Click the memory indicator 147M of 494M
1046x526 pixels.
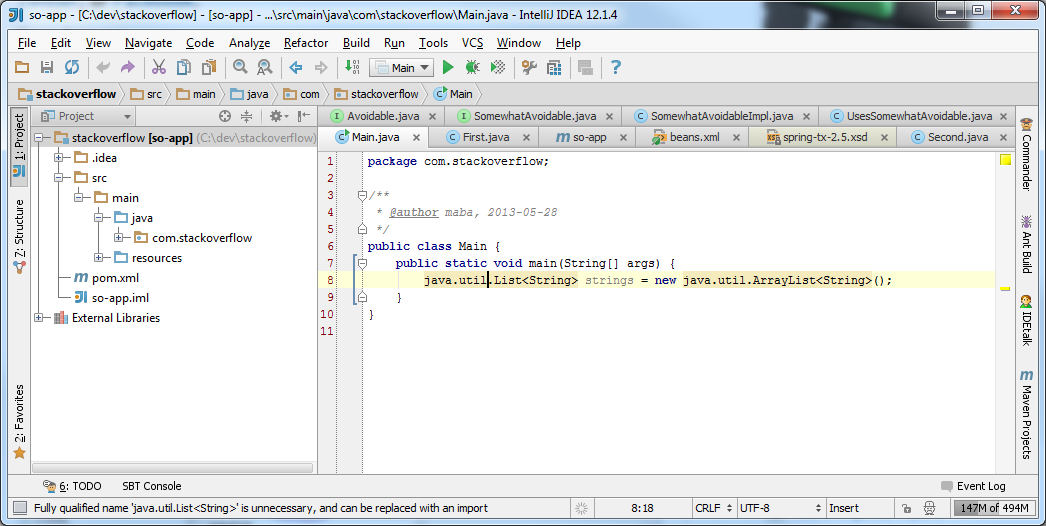coord(994,508)
